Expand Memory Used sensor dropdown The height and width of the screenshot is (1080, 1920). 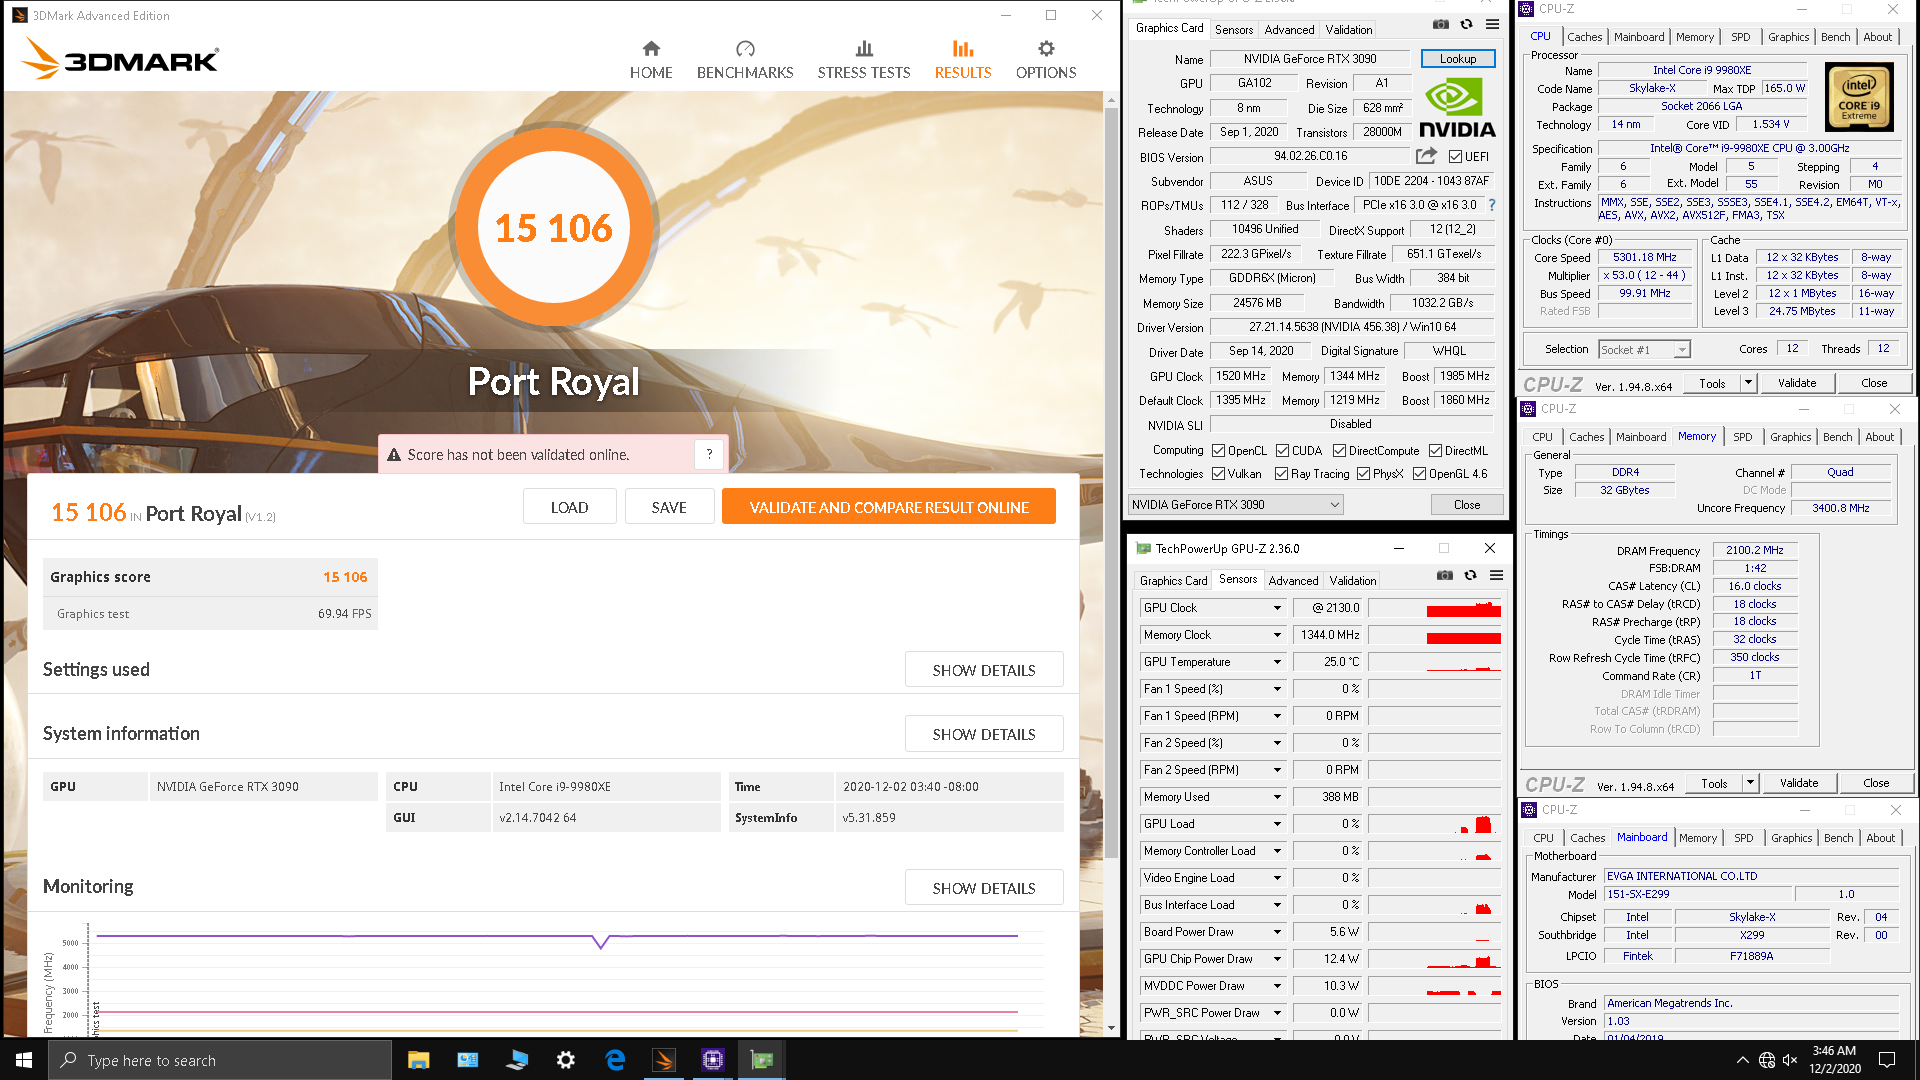pyautogui.click(x=1277, y=797)
